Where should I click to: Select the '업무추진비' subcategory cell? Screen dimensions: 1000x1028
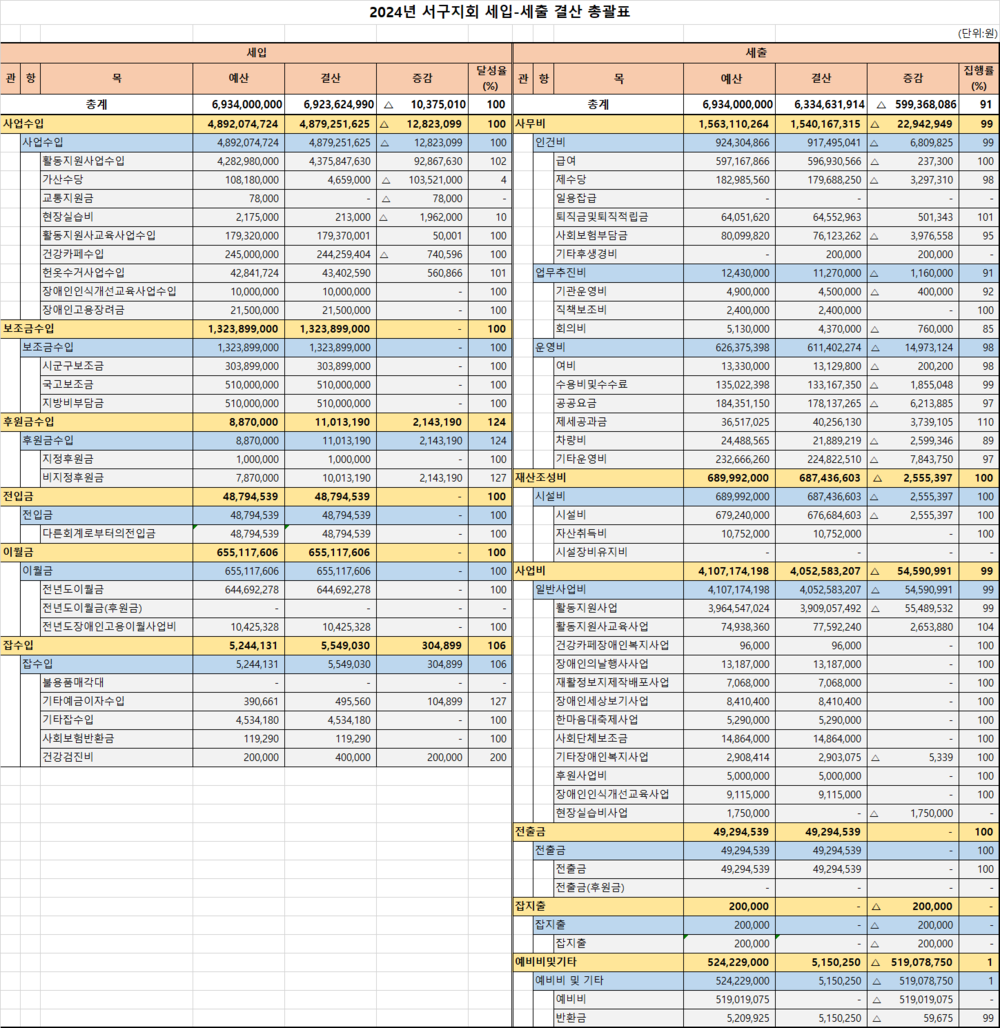(x=609, y=273)
